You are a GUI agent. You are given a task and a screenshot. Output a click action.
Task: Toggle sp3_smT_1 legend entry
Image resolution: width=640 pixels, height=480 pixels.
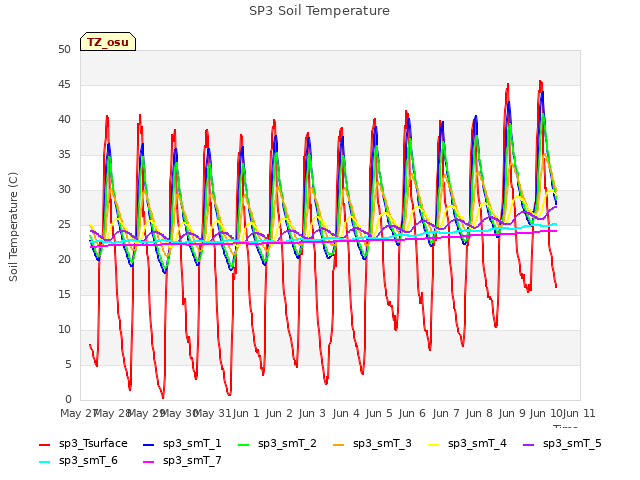[182, 444]
